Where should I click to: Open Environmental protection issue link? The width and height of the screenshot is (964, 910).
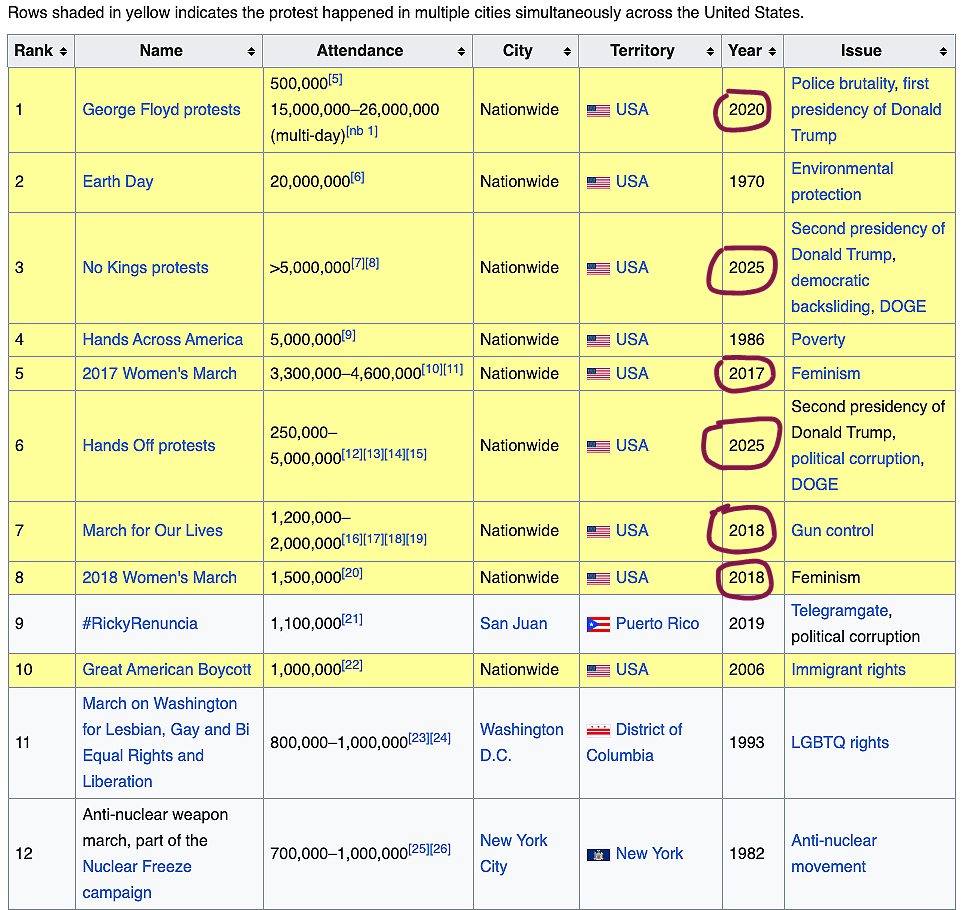pos(842,181)
